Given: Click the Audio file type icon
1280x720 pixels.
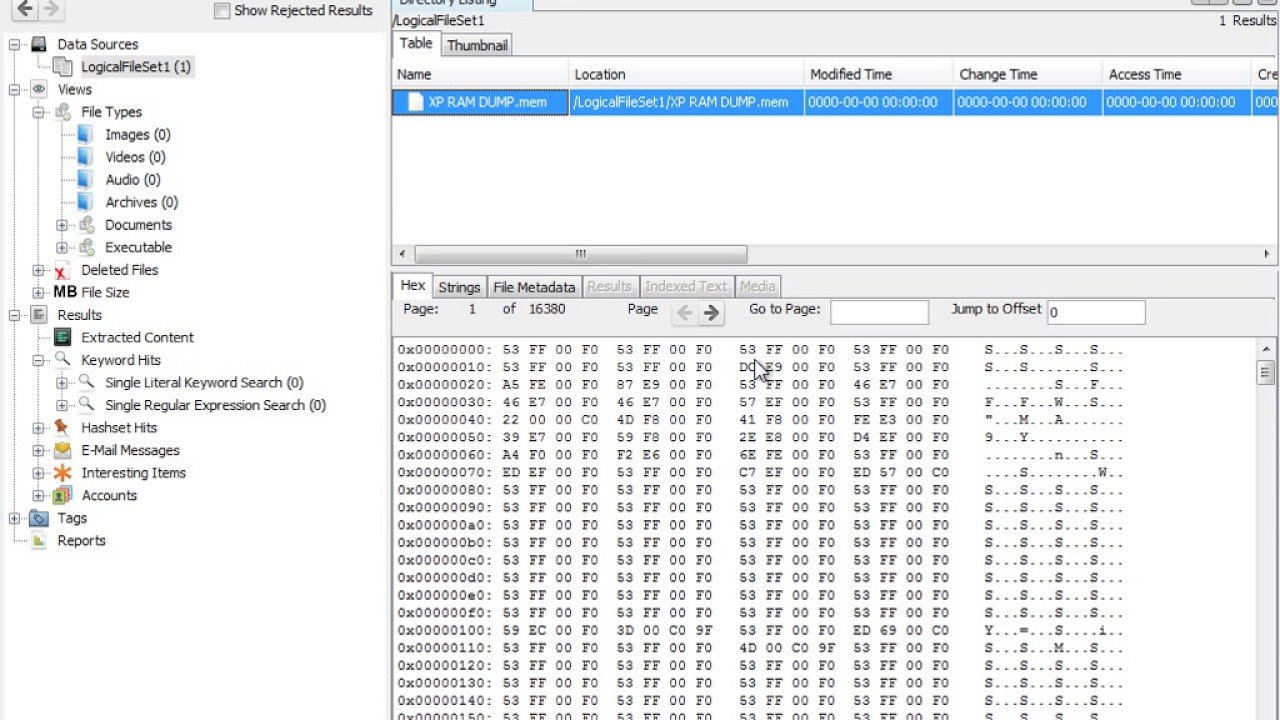Looking at the screenshot, I should 84,179.
